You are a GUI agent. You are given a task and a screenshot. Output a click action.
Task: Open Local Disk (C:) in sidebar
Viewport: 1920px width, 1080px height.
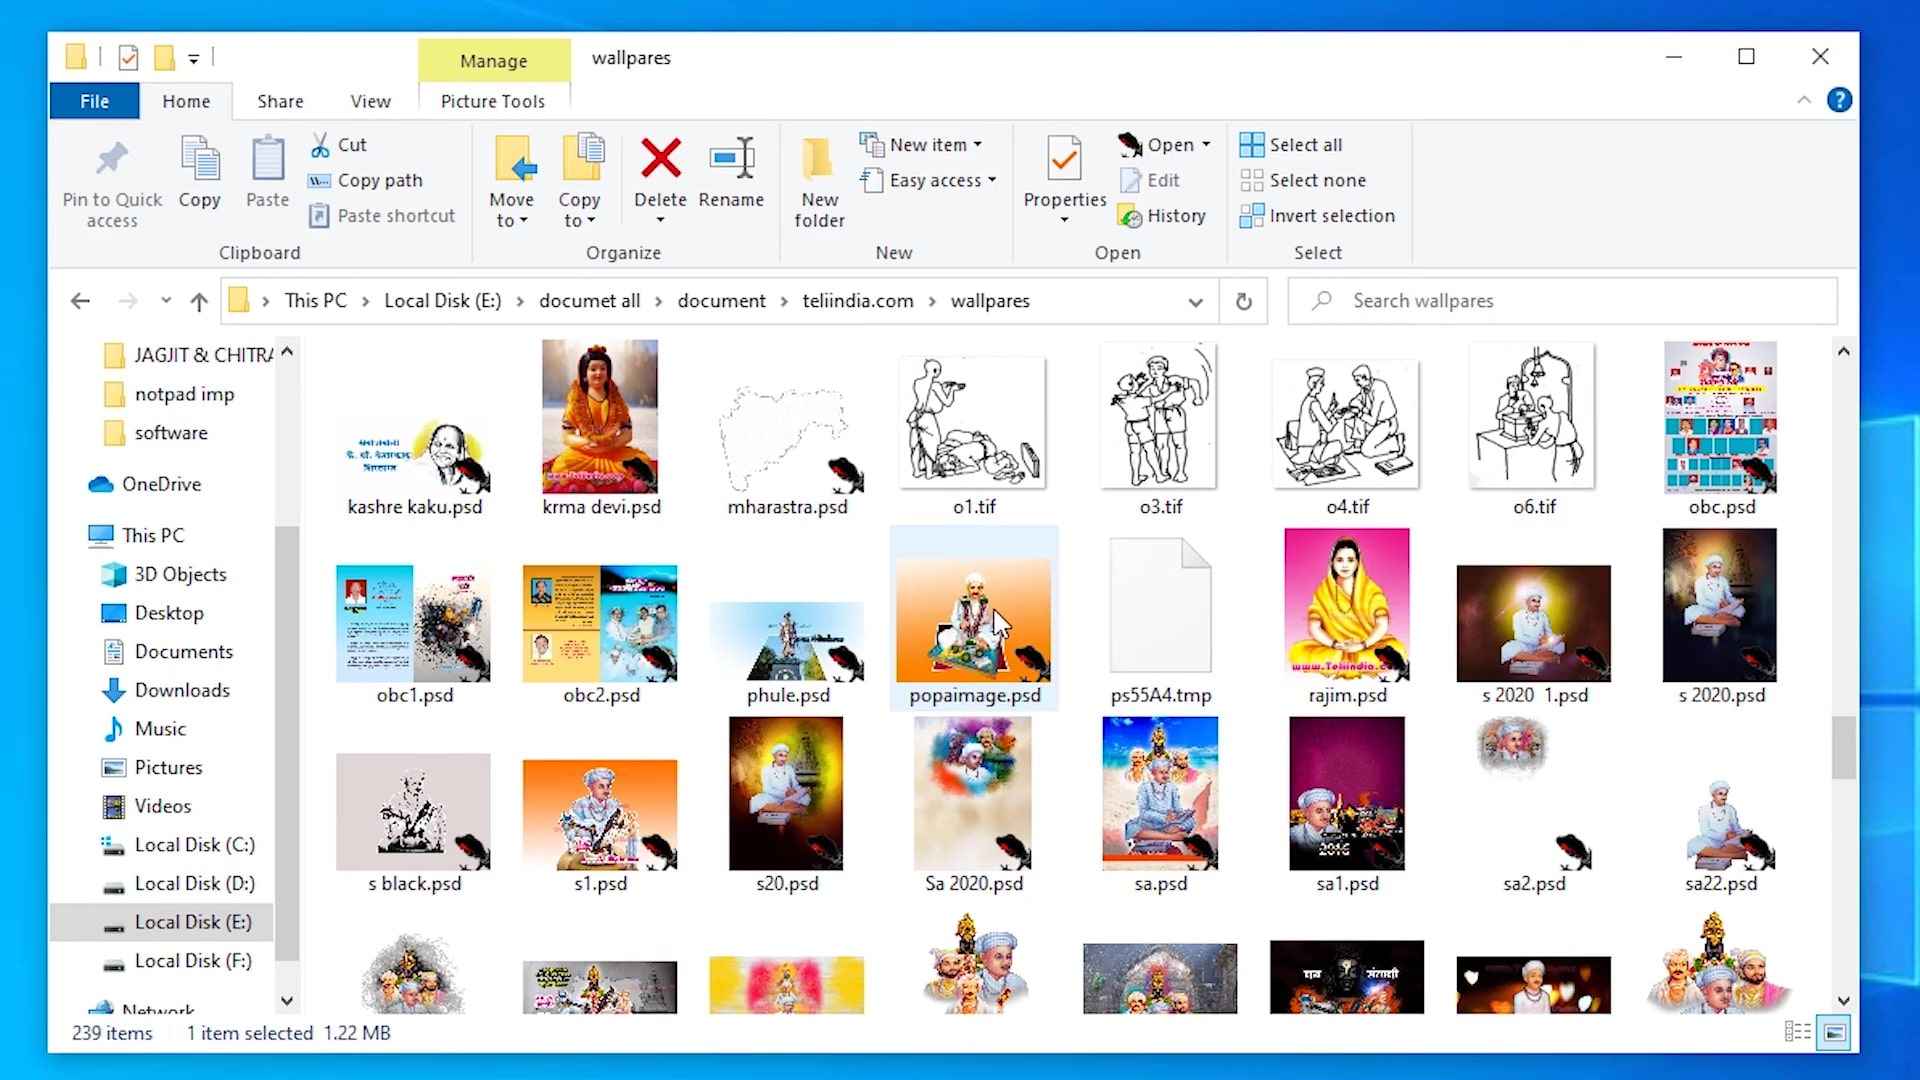coord(178,845)
